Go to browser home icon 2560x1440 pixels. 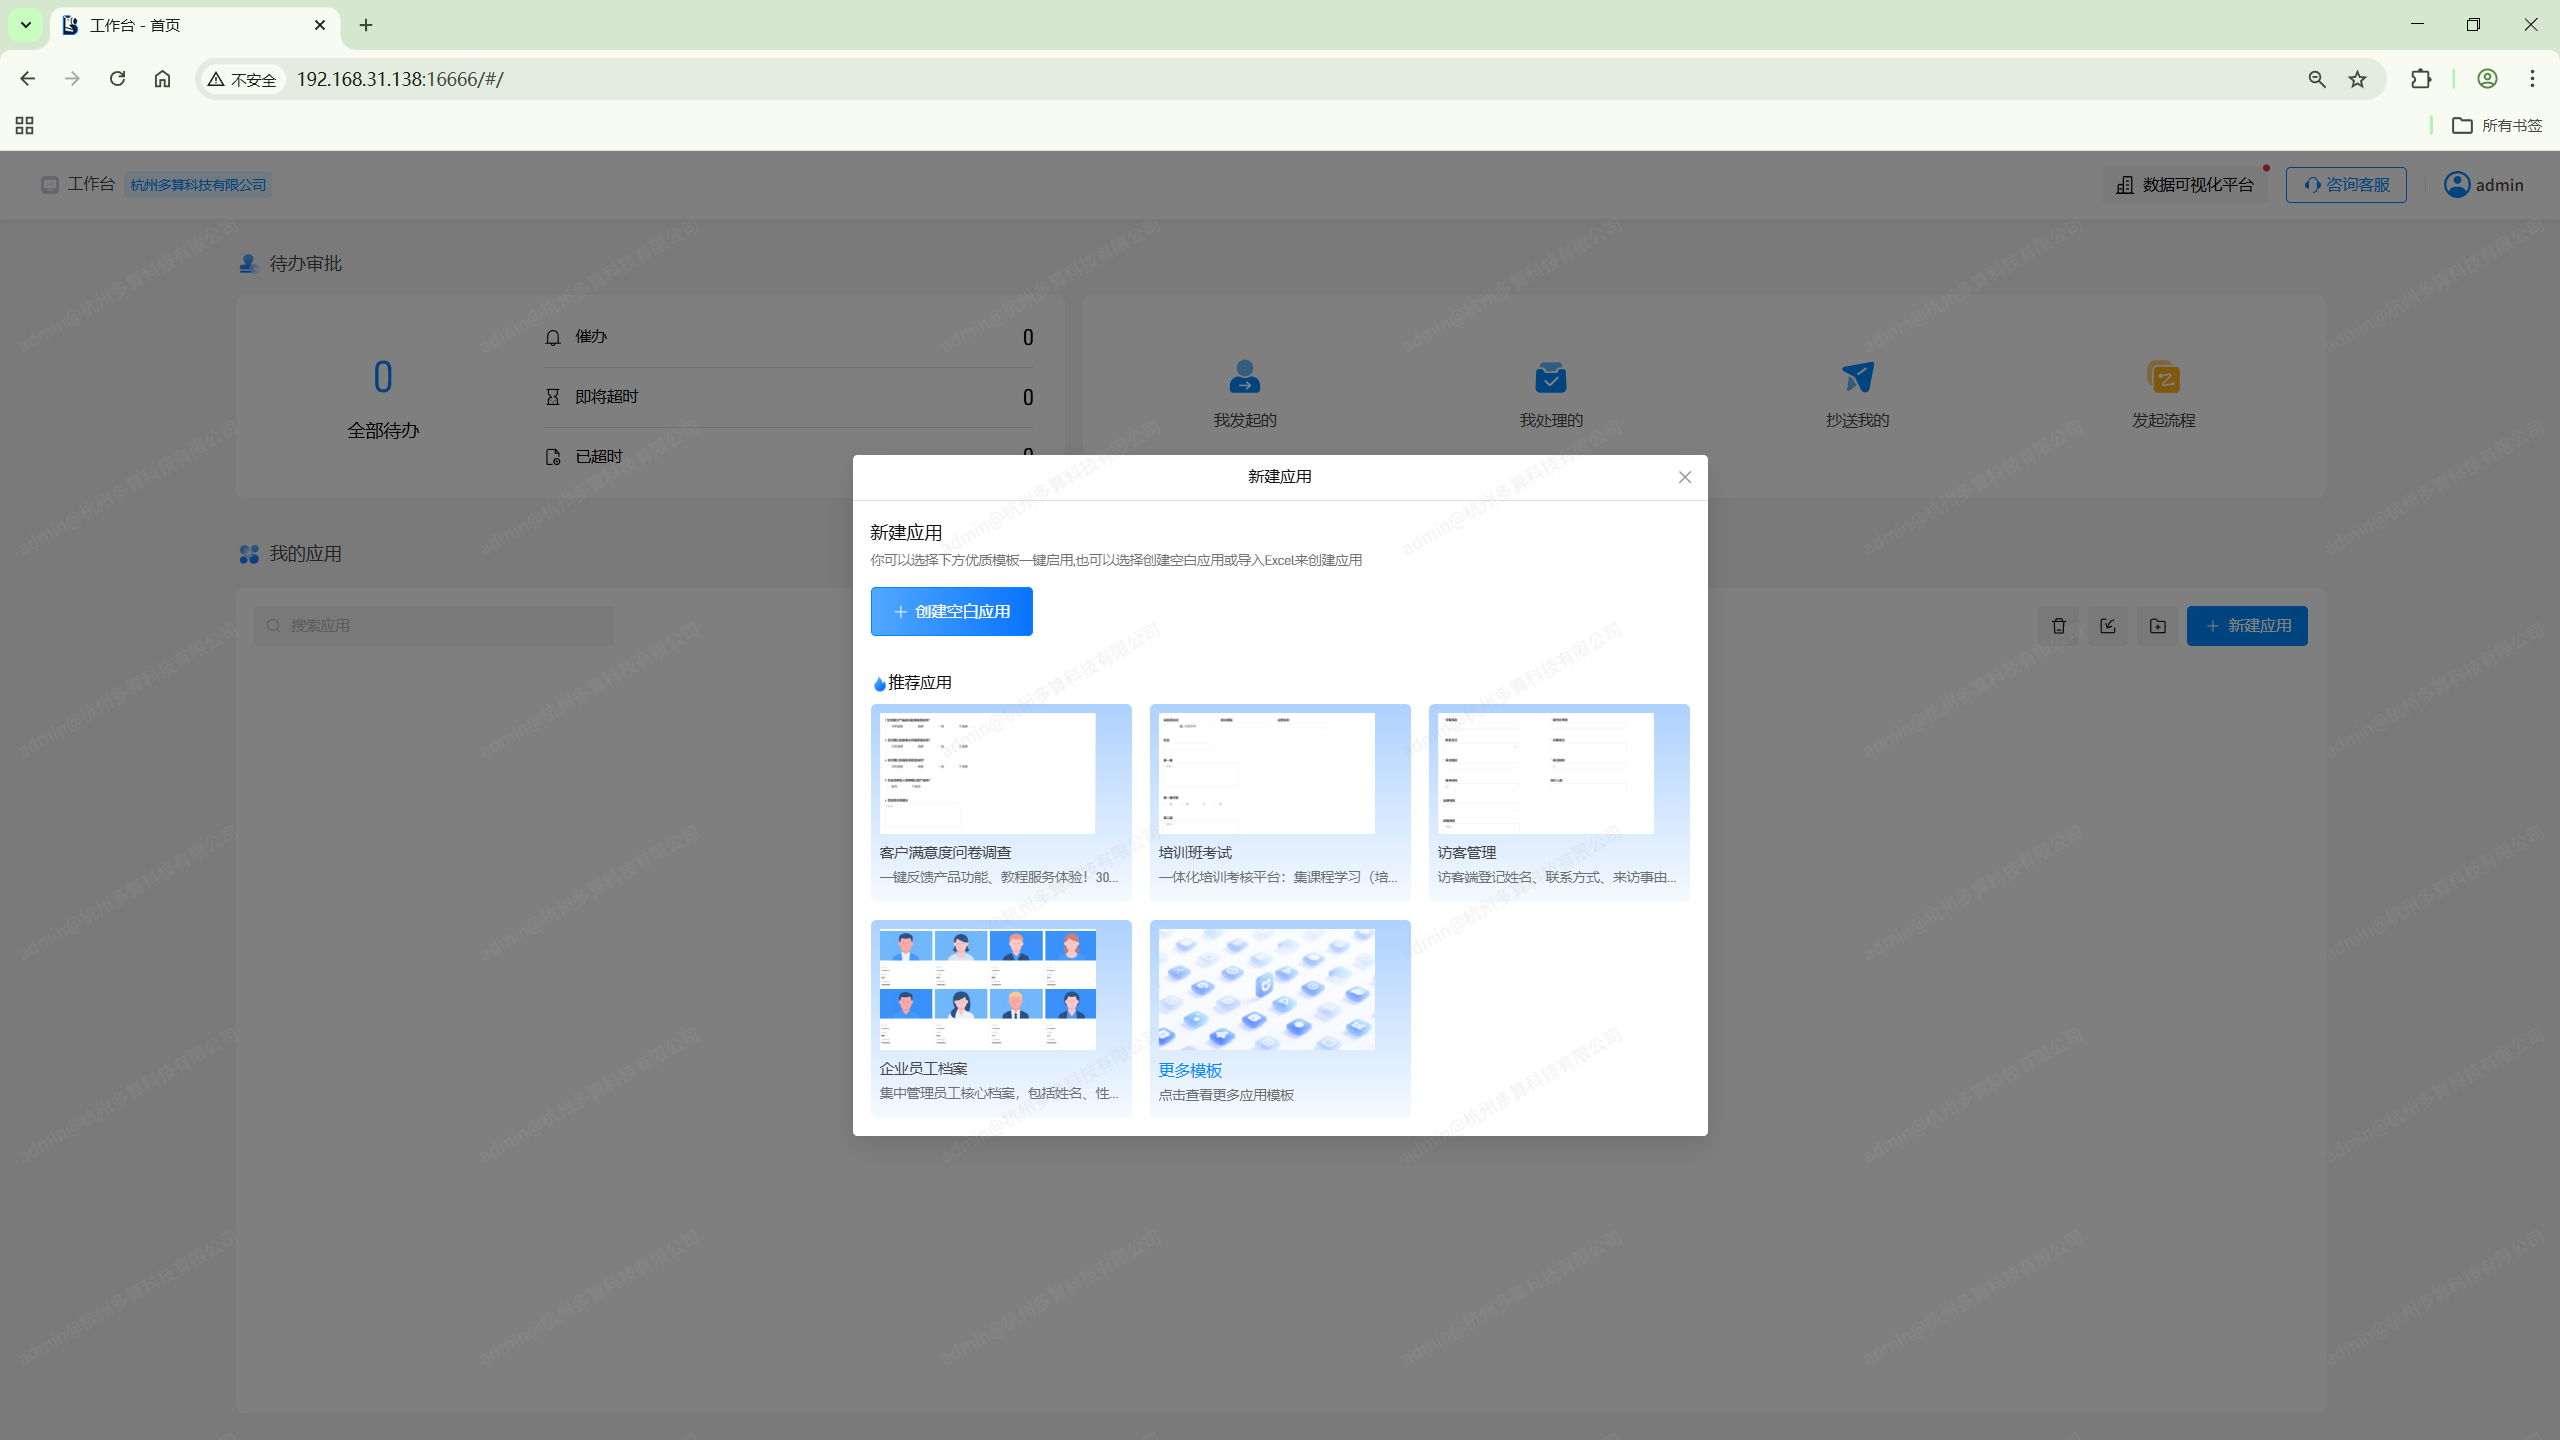point(162,79)
